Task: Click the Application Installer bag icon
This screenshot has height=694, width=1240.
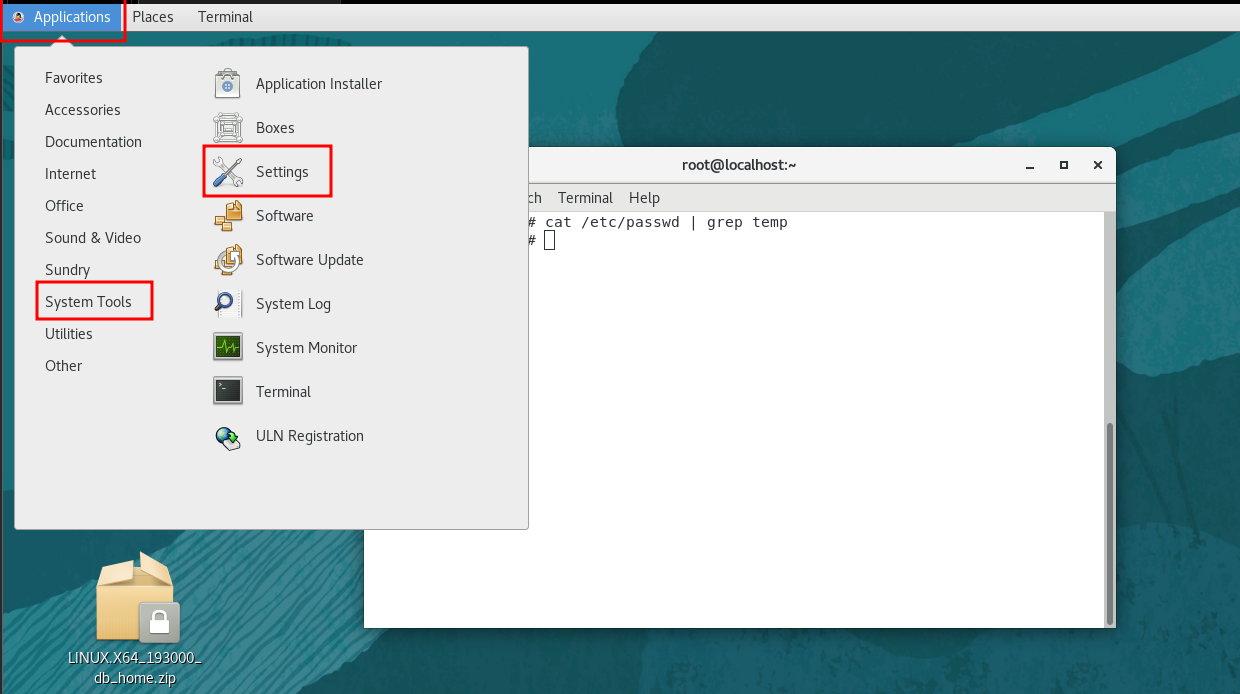Action: (228, 84)
